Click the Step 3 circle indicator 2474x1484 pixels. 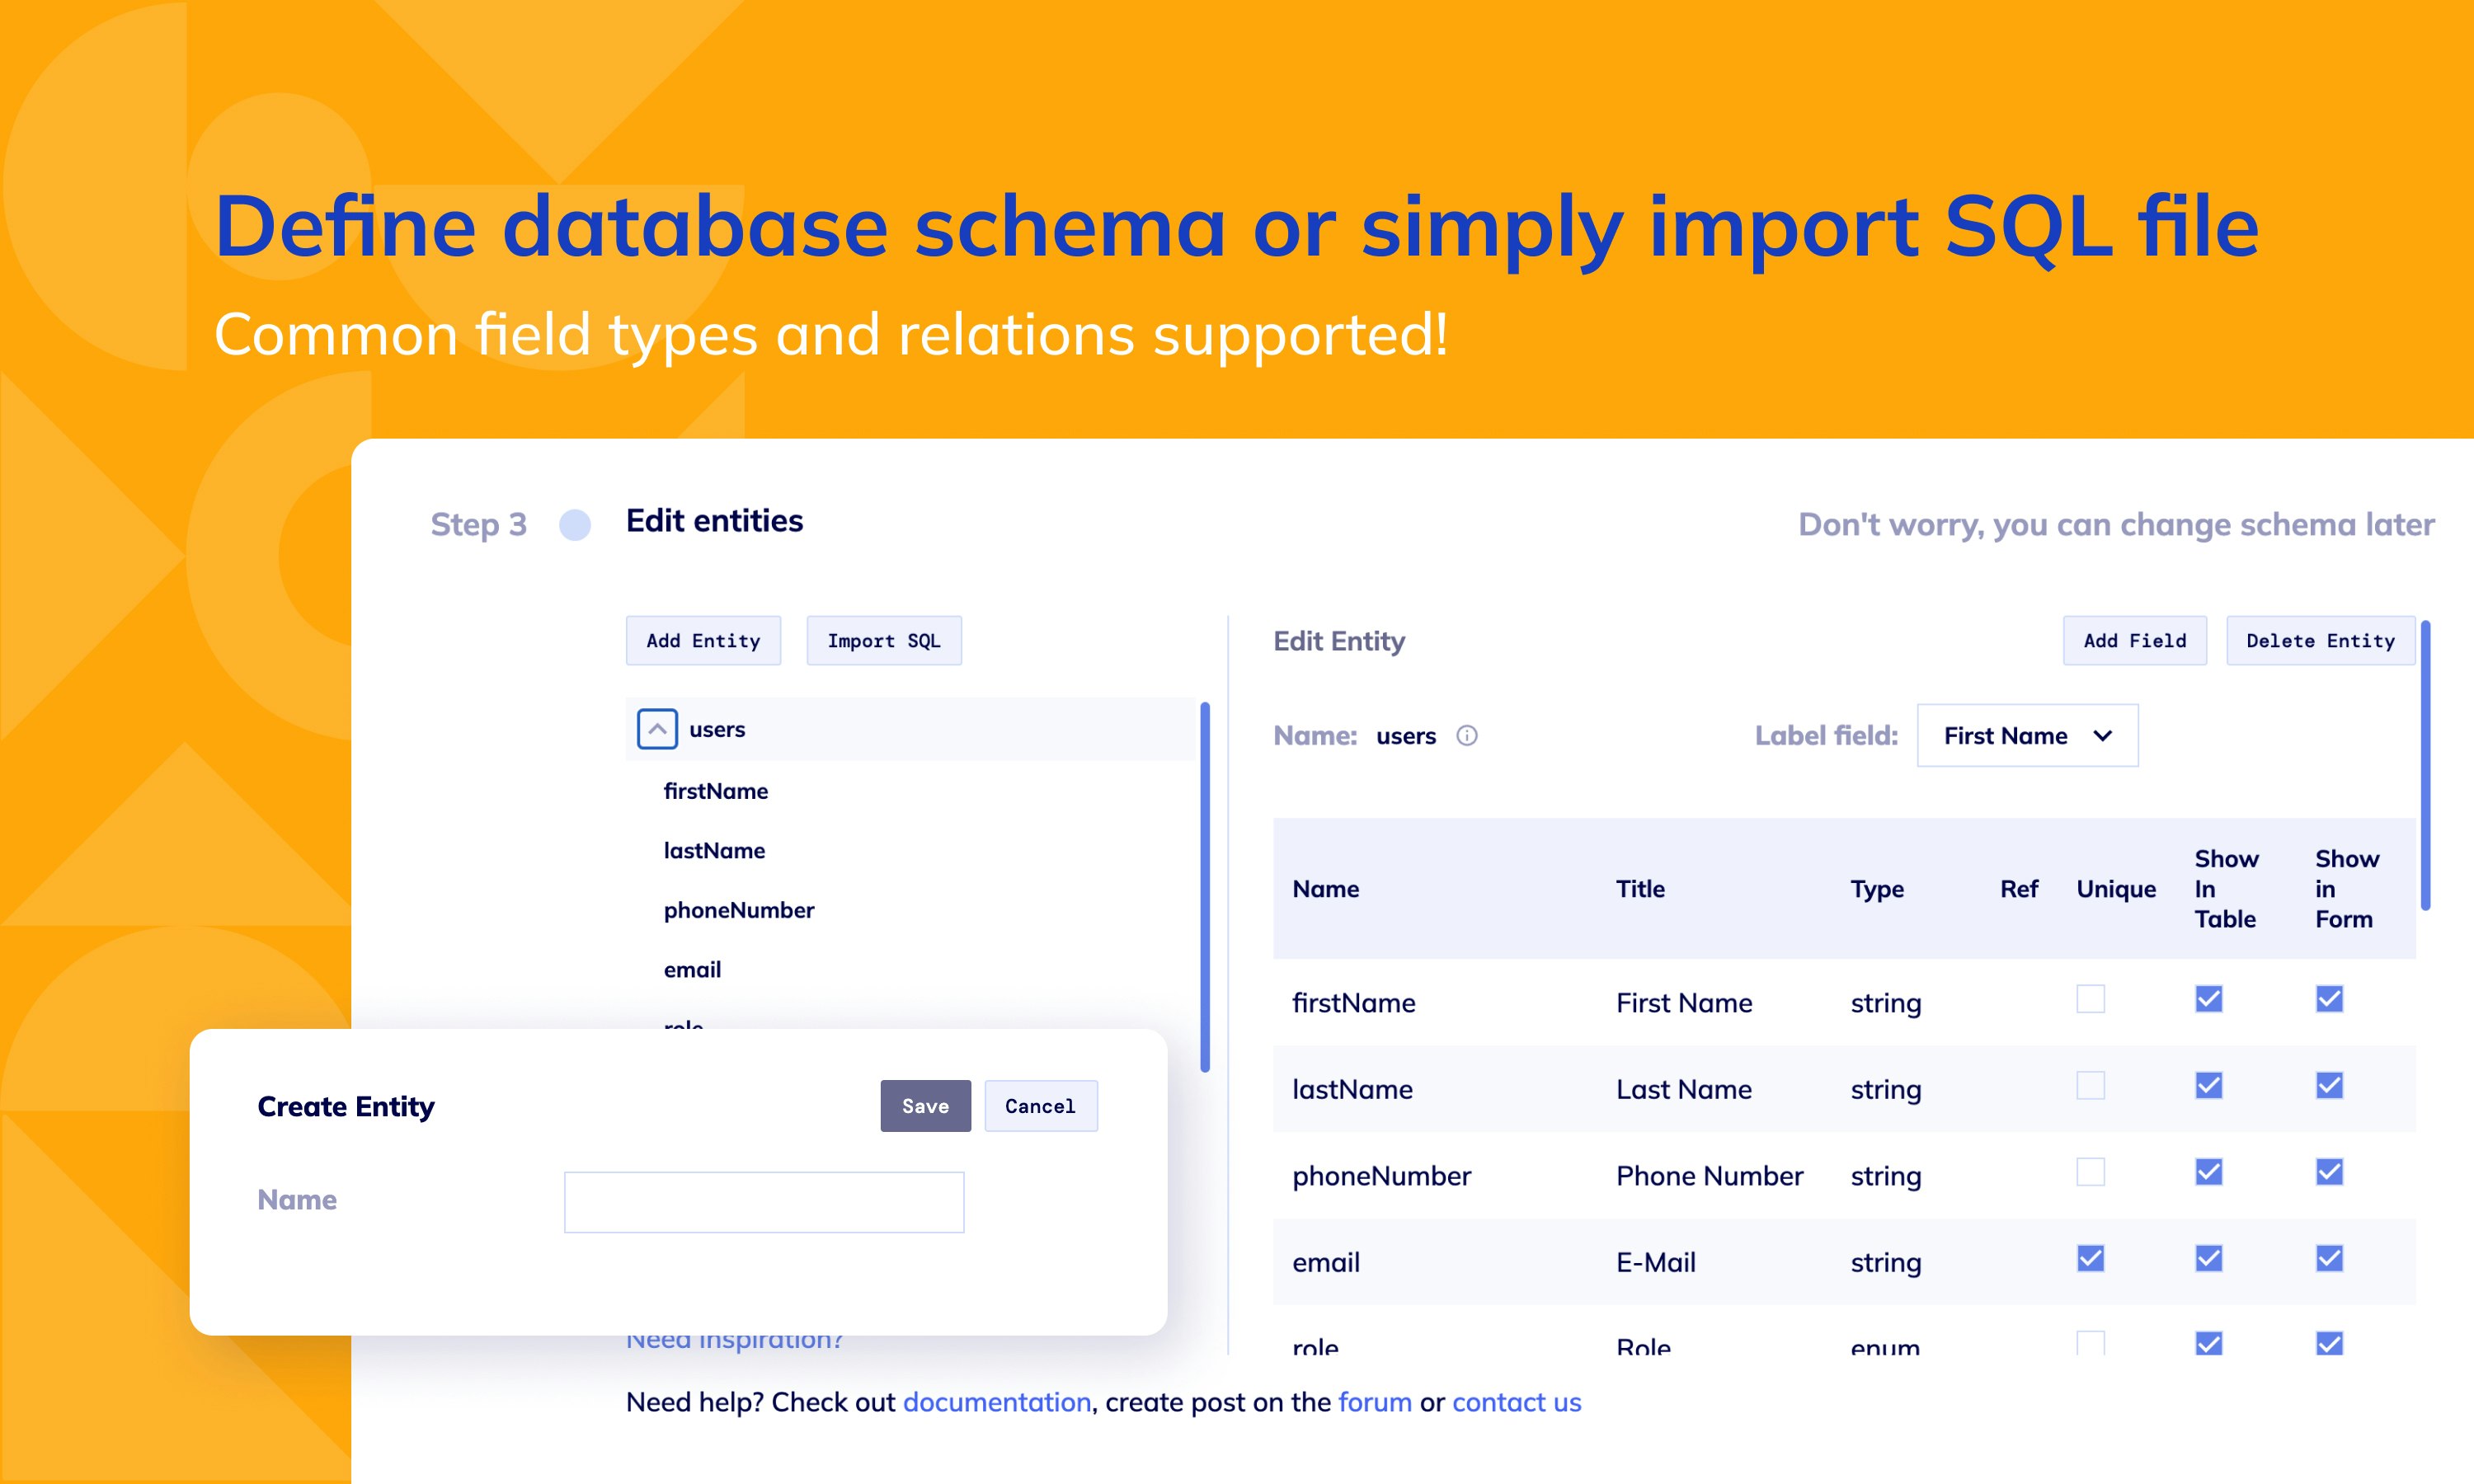[574, 524]
